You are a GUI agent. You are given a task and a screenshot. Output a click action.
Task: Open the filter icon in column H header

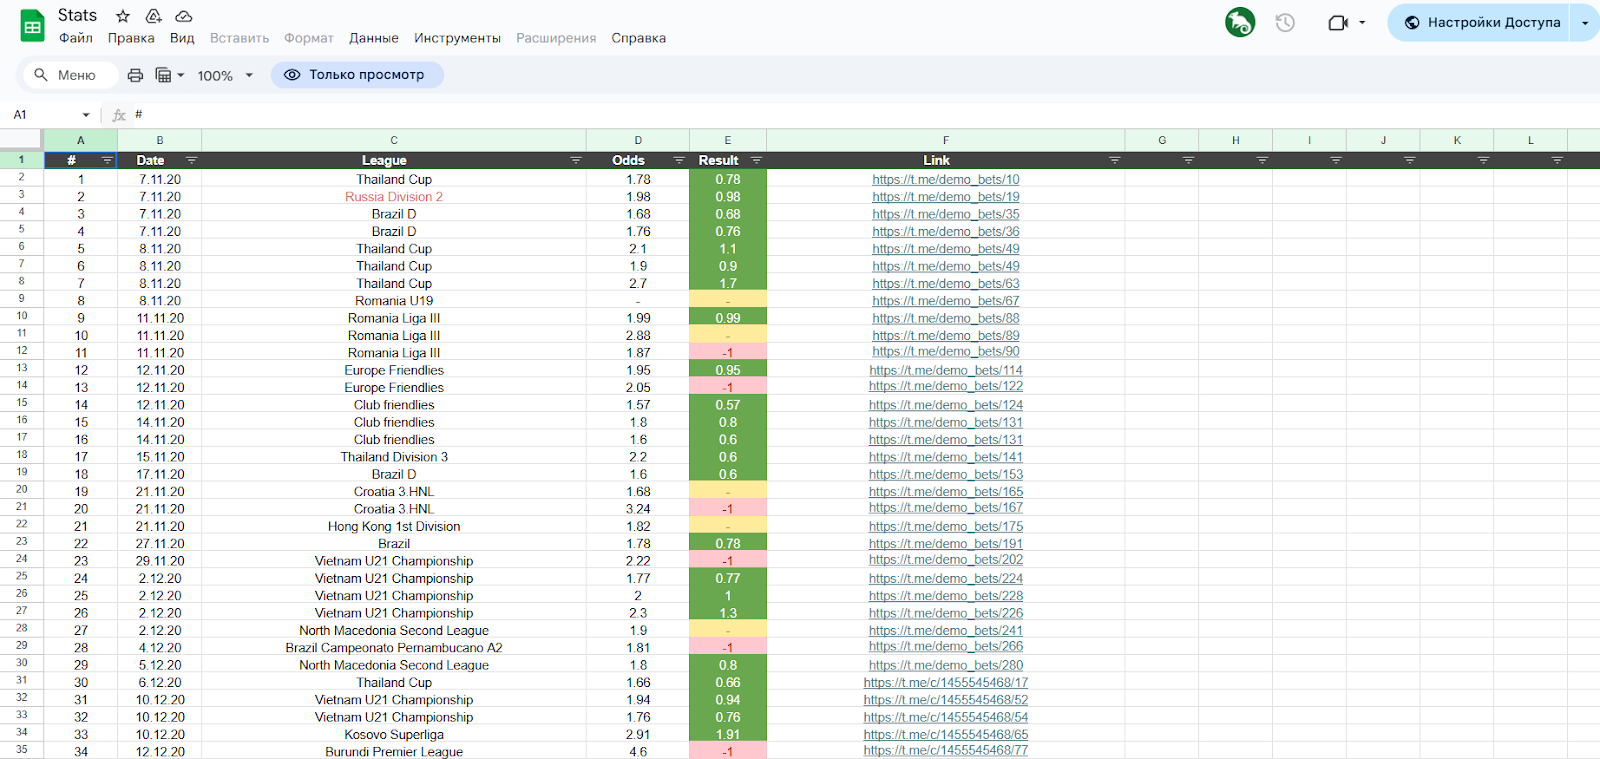(x=1262, y=160)
